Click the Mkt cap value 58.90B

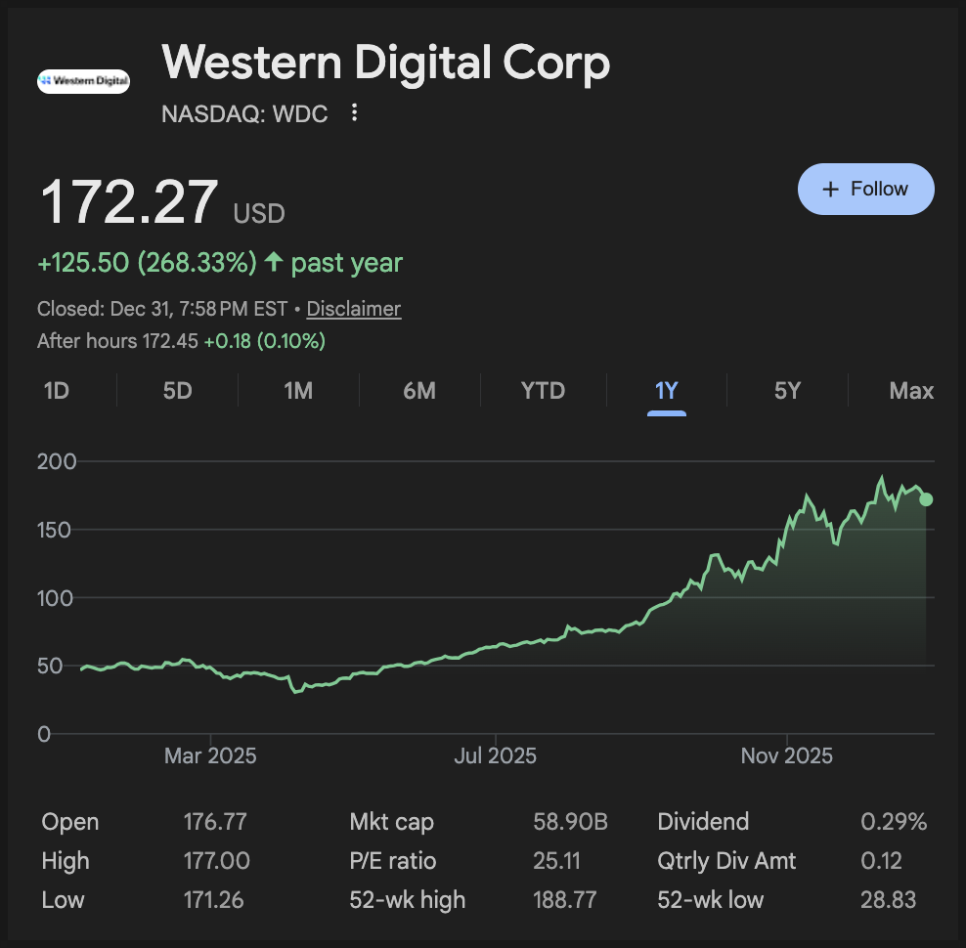[x=570, y=822]
